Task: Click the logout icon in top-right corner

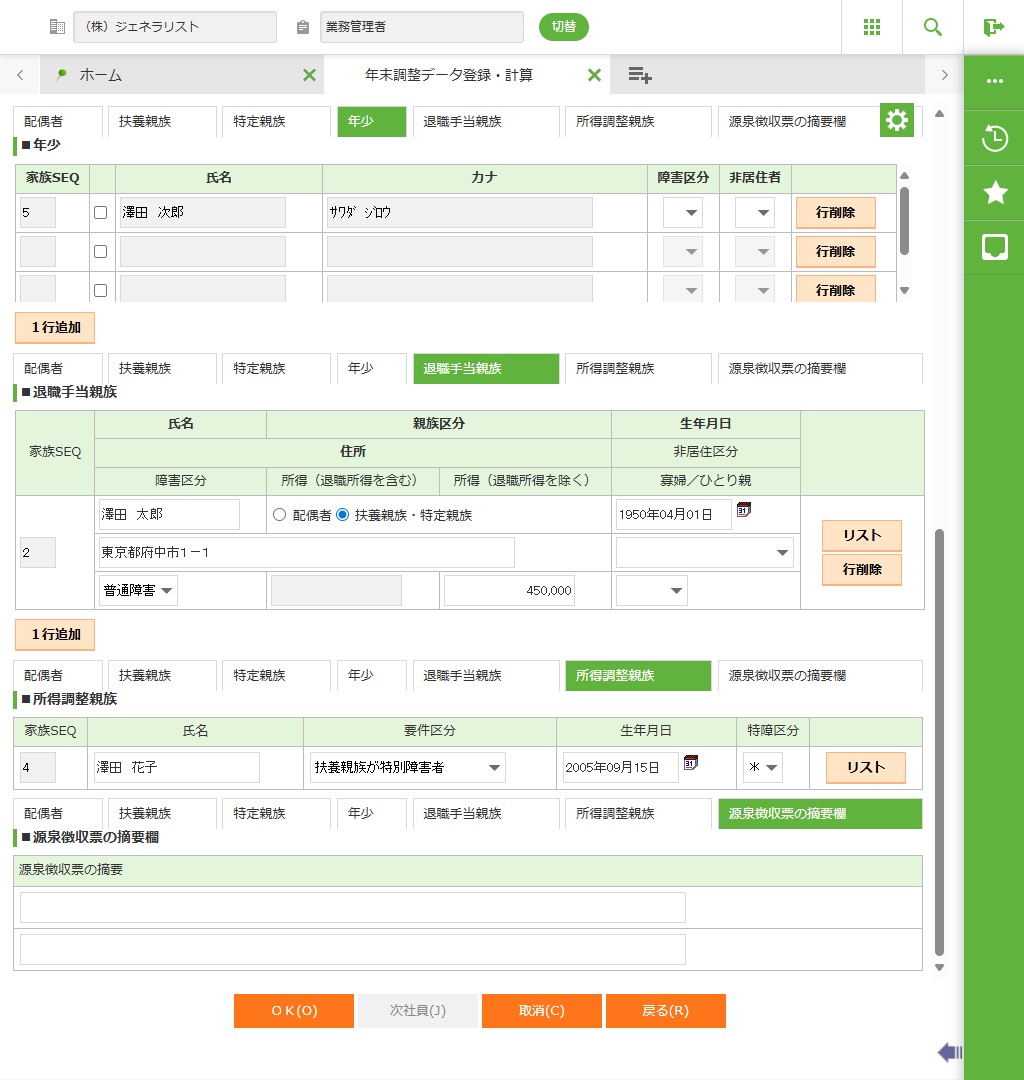Action: click(x=993, y=27)
